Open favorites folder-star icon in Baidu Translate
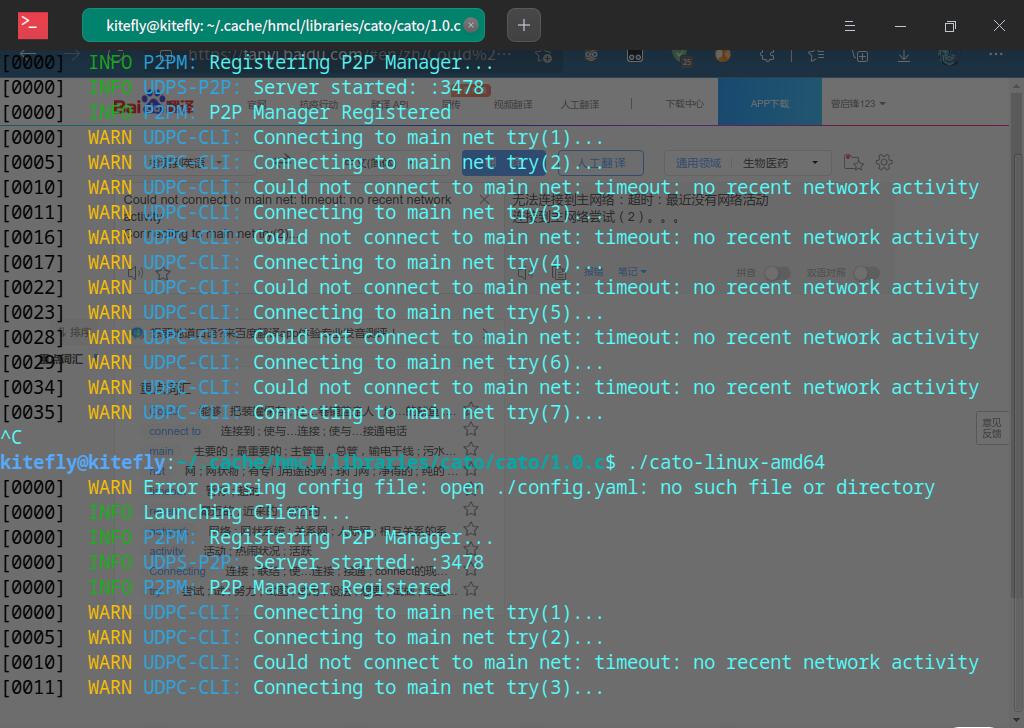The height and width of the screenshot is (728, 1024). click(x=854, y=162)
